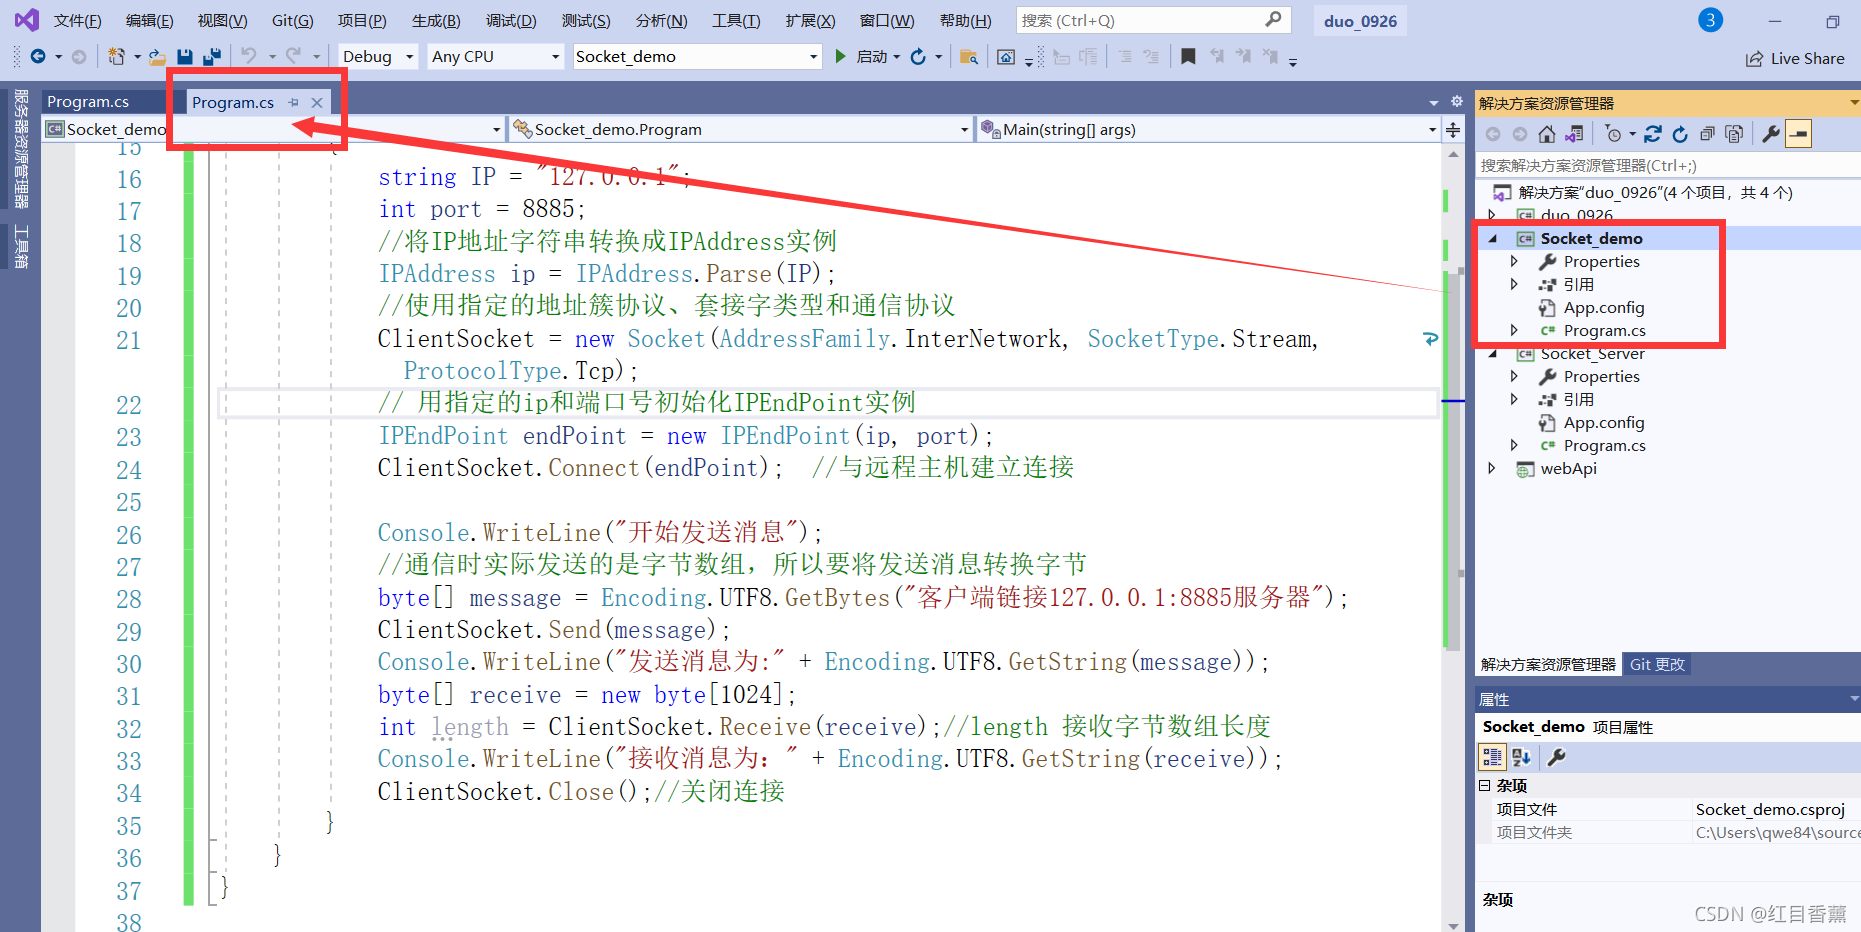Switch views icon in Solution Explorer toolbar
This screenshot has width=1861, height=932.
click(1574, 134)
